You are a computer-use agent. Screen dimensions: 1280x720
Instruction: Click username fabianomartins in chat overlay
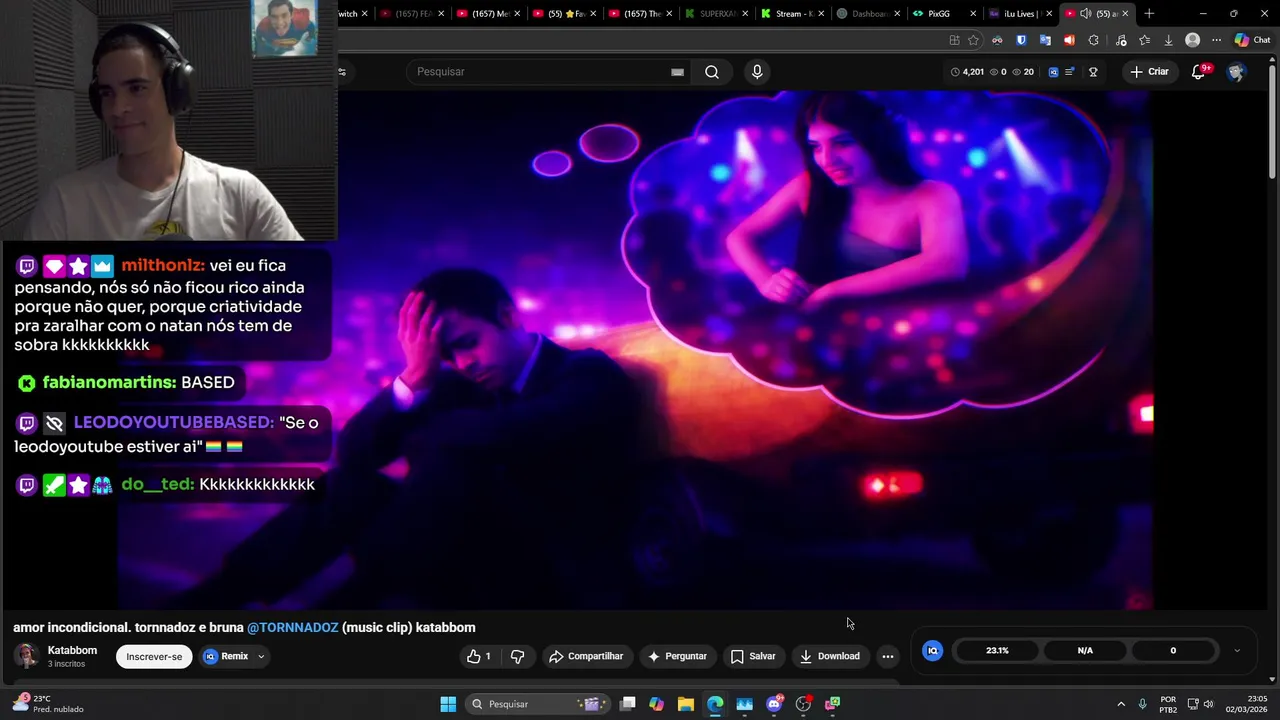pyautogui.click(x=109, y=383)
